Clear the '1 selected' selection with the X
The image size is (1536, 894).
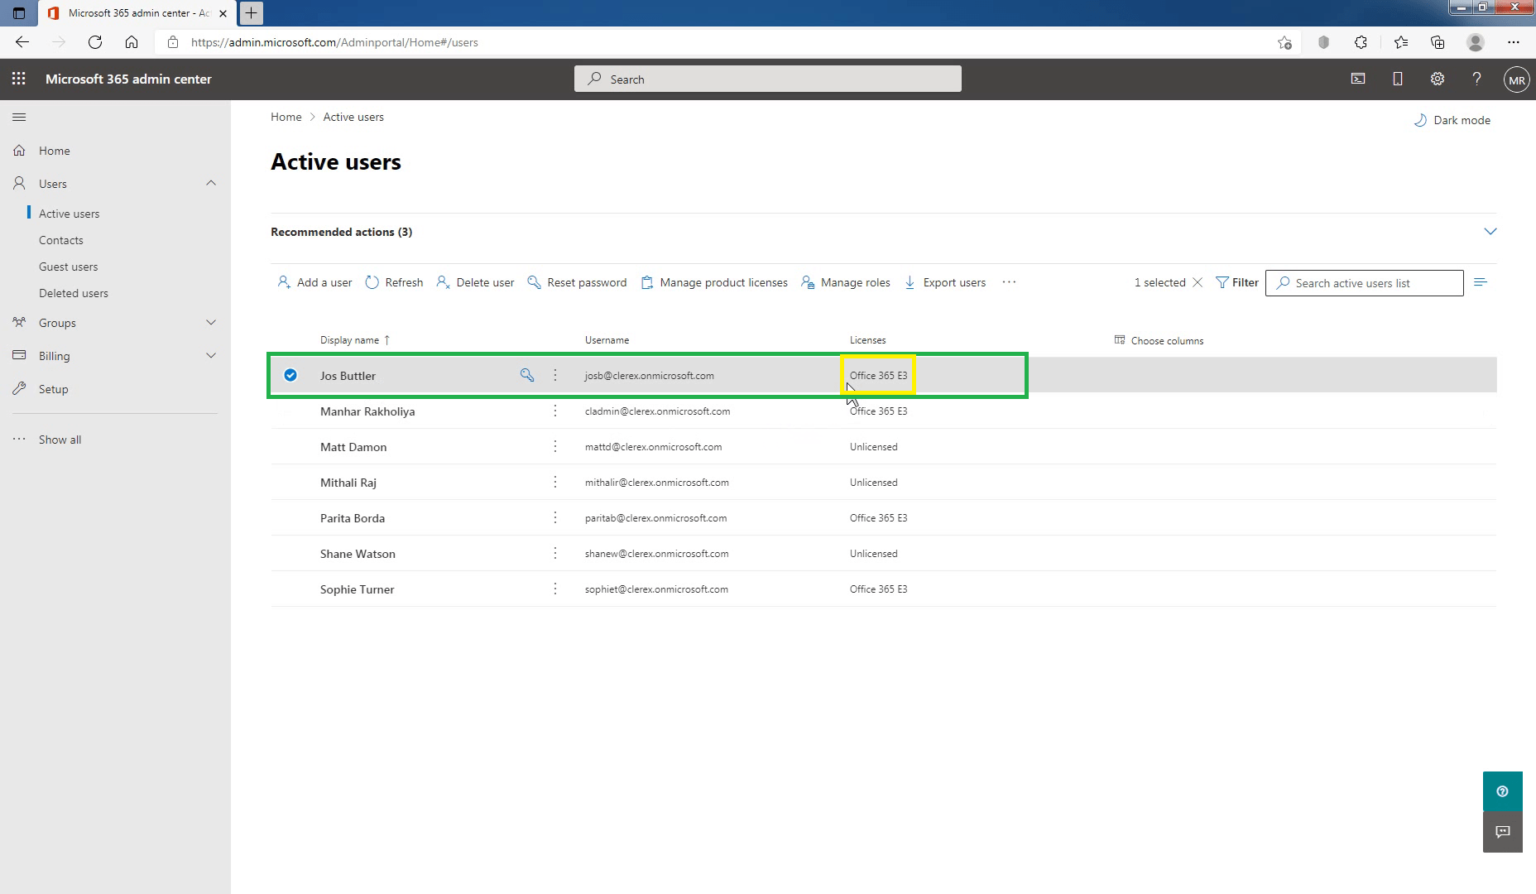point(1197,282)
